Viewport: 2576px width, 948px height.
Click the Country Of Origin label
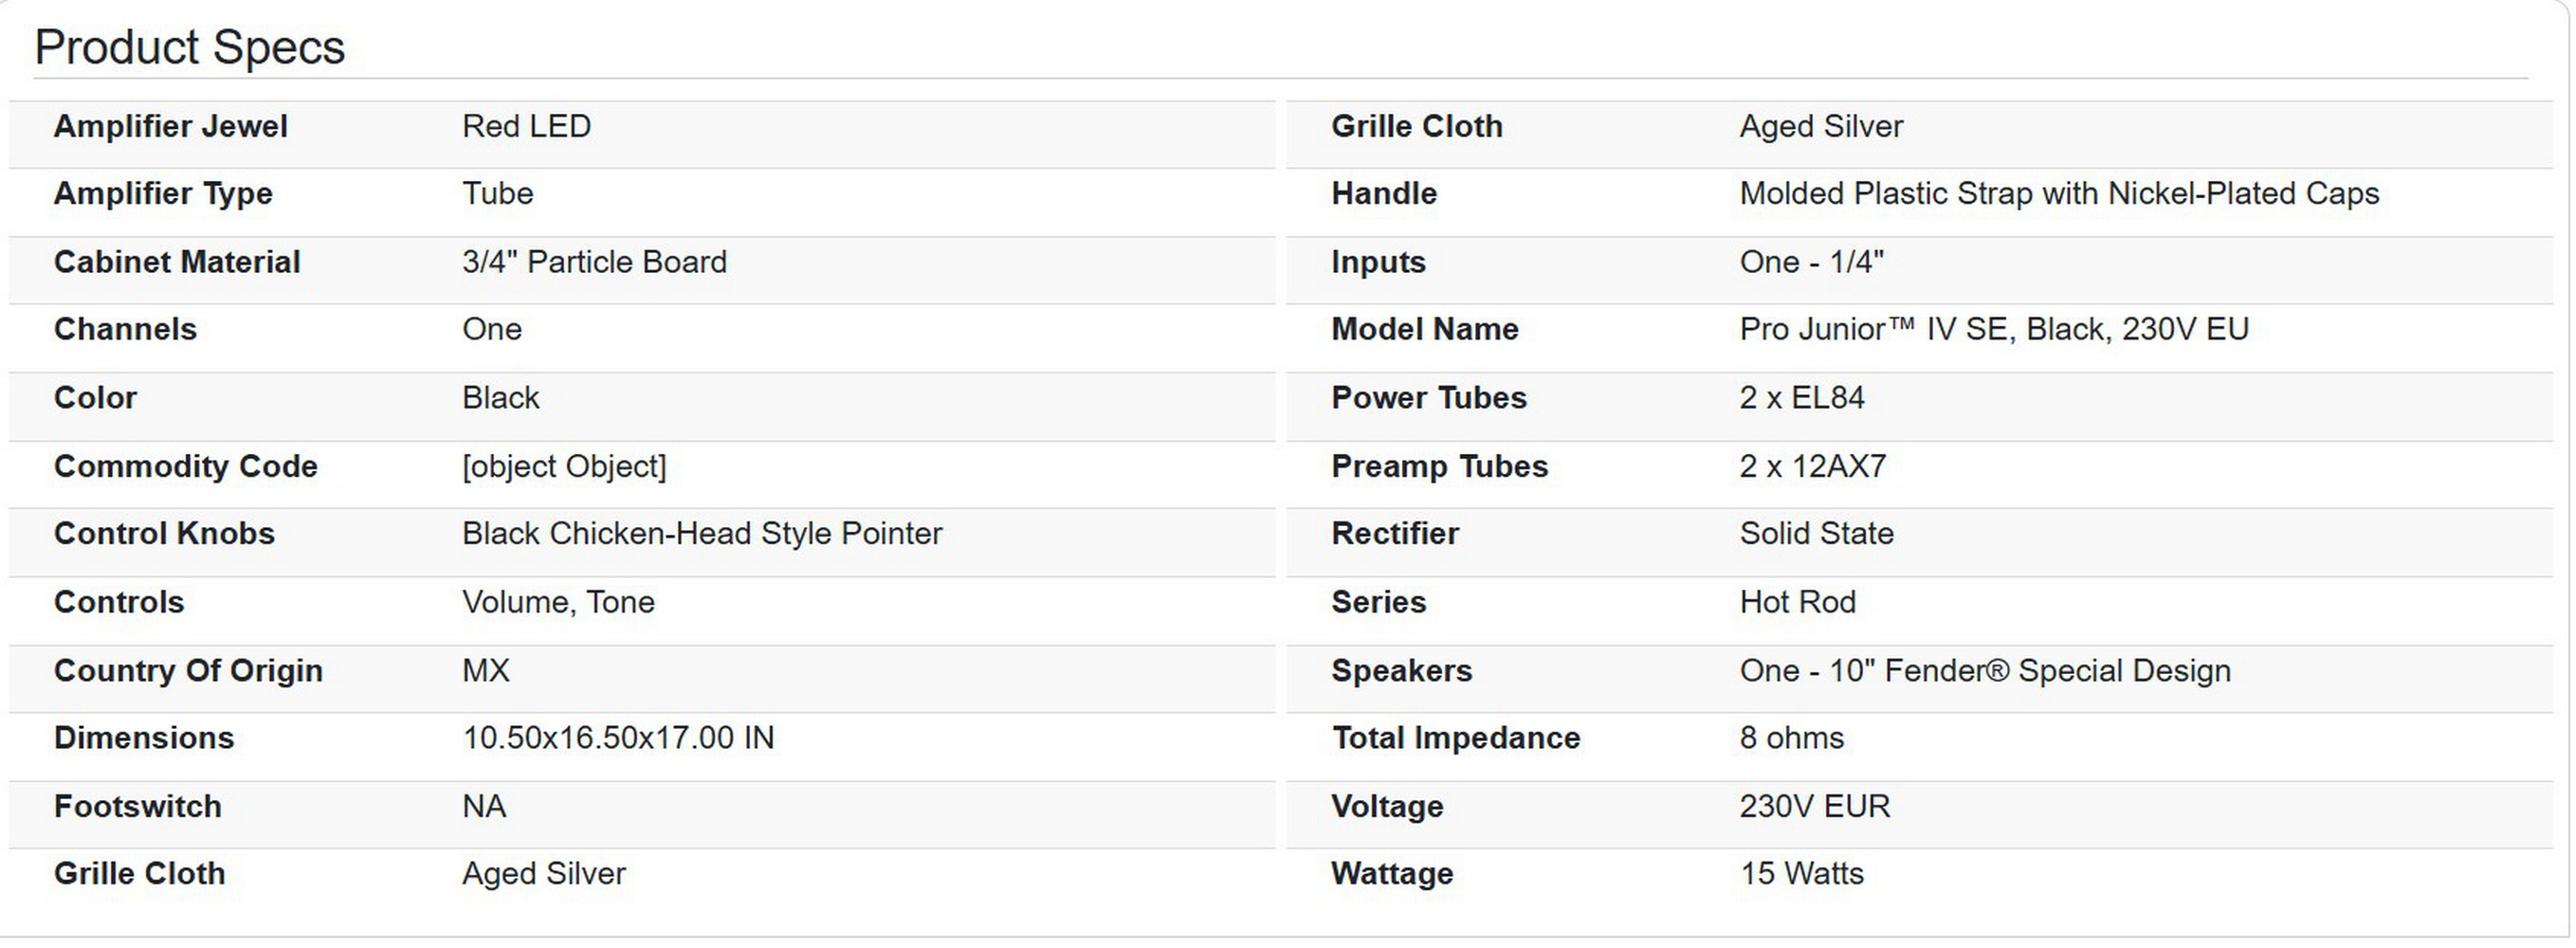tap(188, 671)
